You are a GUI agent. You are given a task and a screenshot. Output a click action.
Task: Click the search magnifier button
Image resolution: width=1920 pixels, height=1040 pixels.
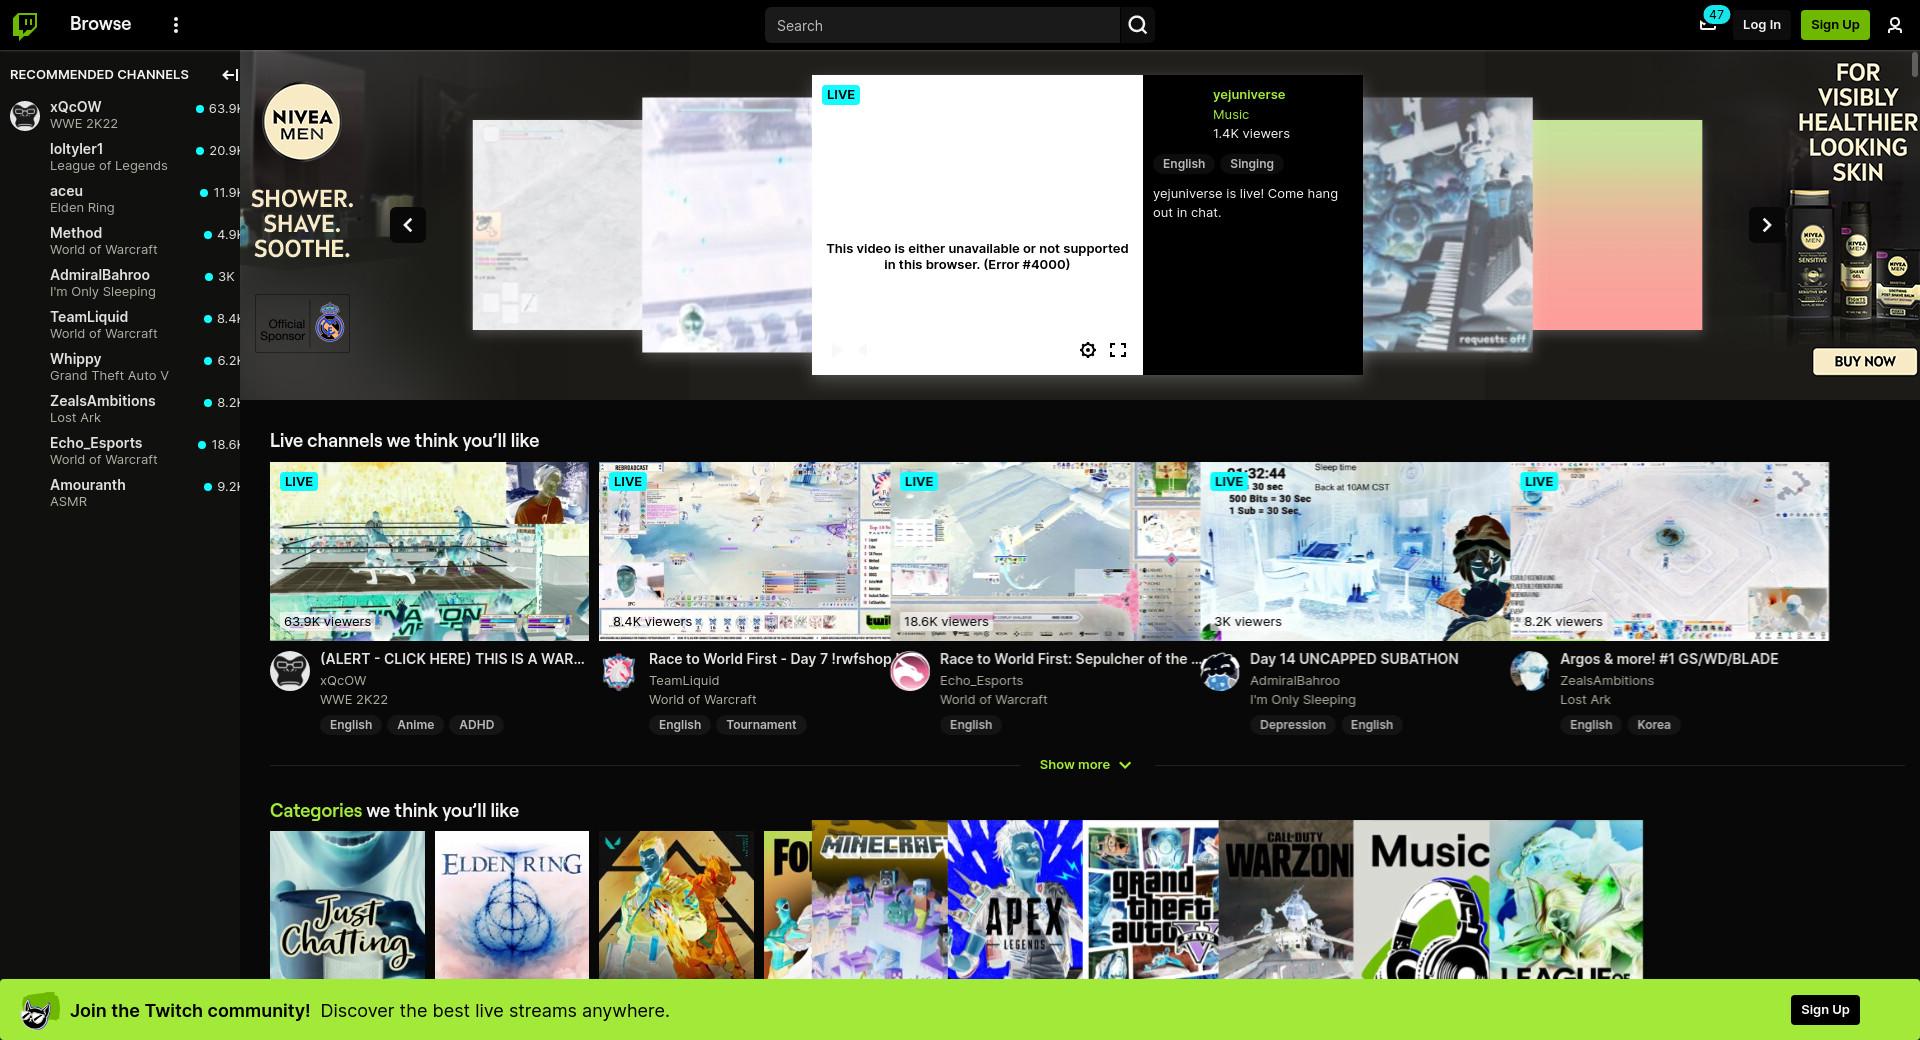(x=1137, y=25)
